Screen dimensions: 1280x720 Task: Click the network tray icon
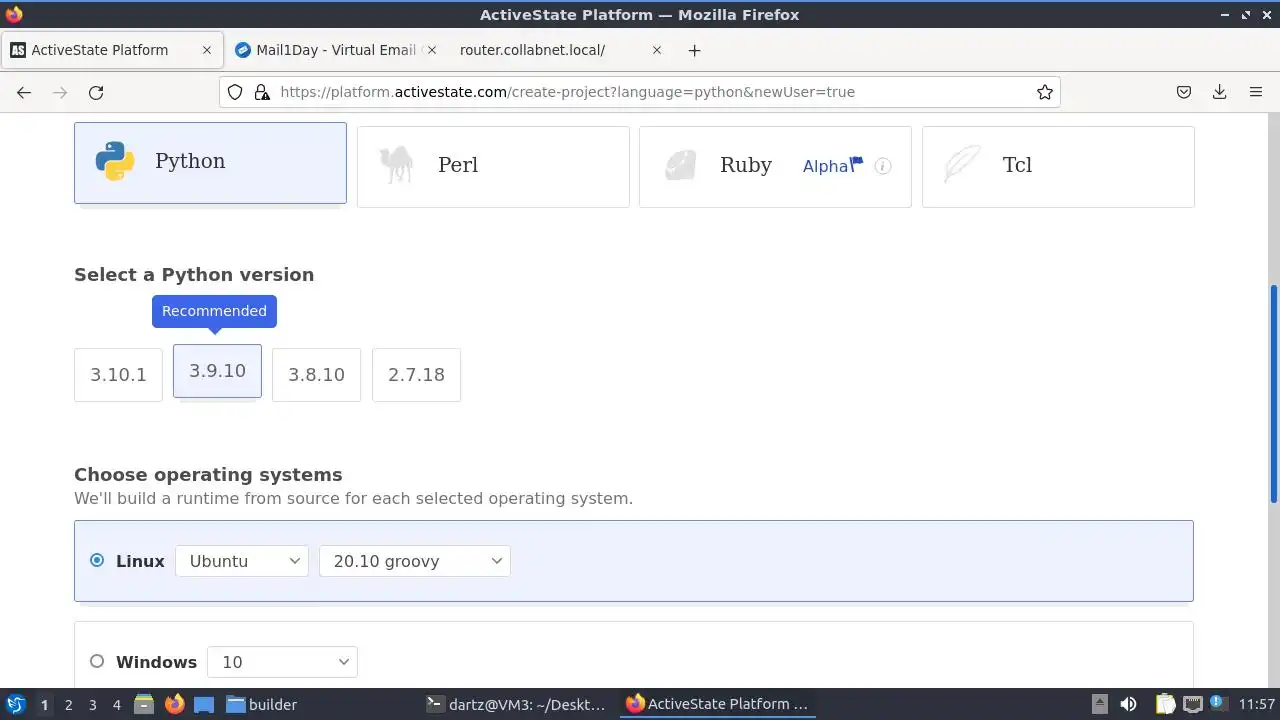(1192, 704)
